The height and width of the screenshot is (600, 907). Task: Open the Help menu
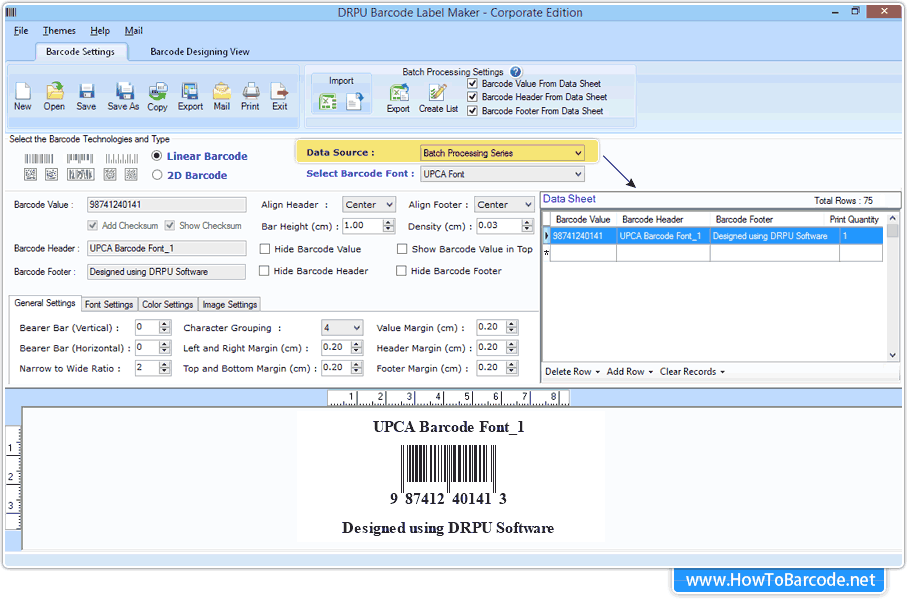[99, 31]
